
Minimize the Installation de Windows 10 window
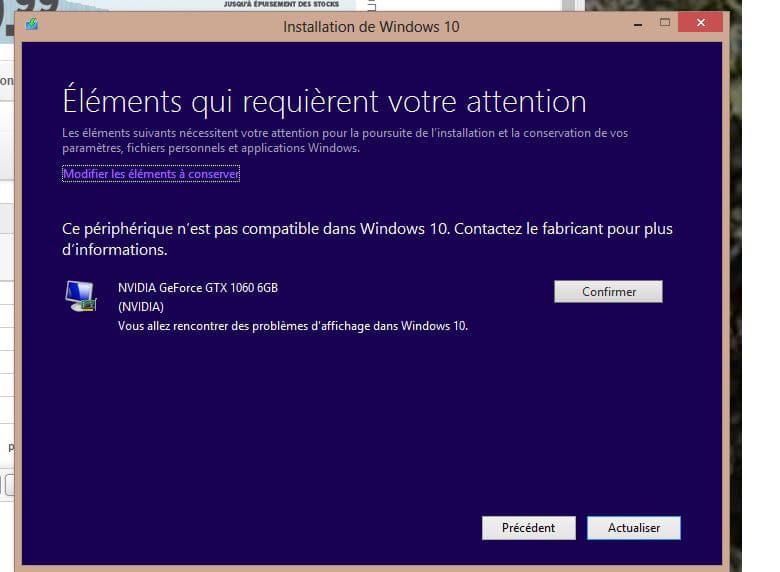coord(638,23)
